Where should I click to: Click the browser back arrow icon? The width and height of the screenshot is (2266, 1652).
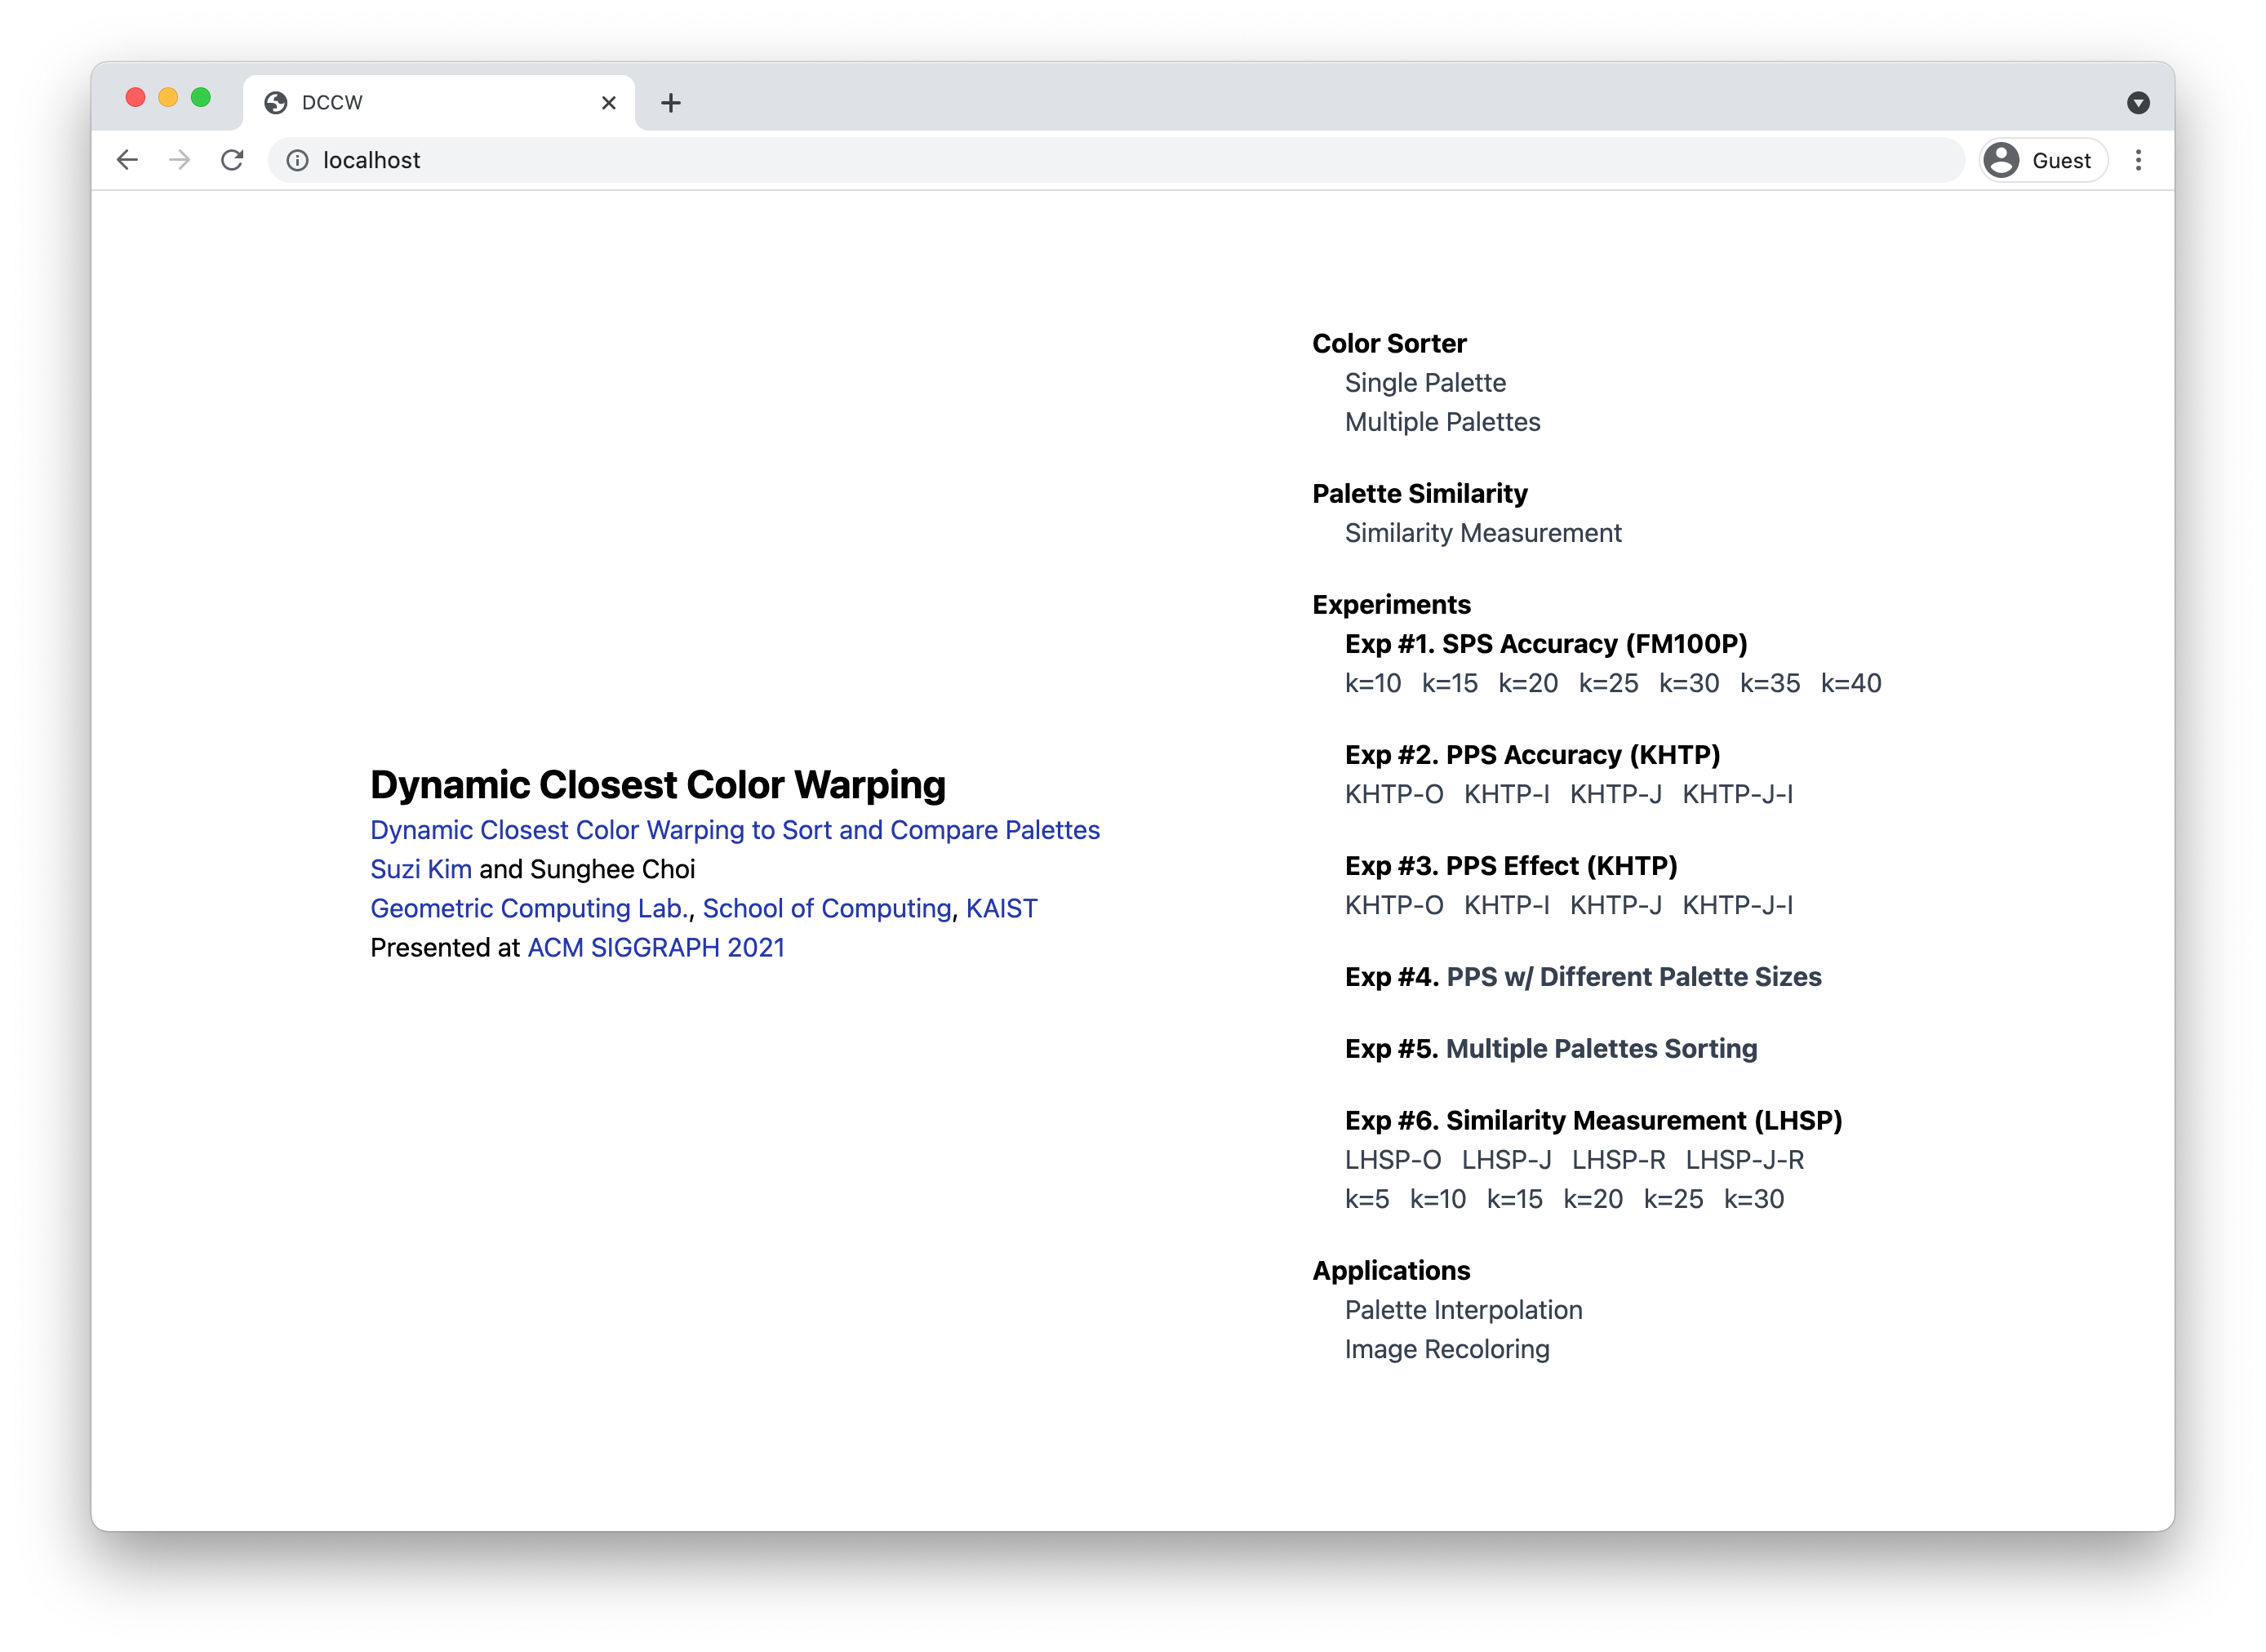point(127,160)
